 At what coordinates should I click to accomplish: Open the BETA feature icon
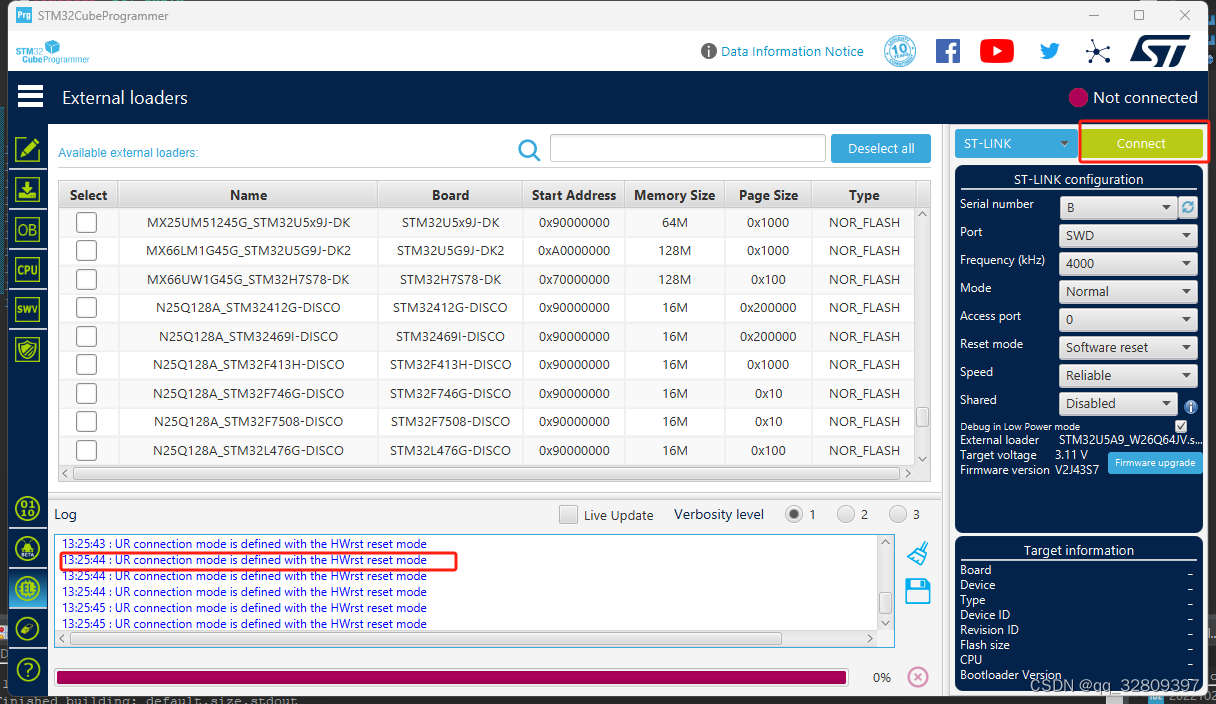pos(28,548)
